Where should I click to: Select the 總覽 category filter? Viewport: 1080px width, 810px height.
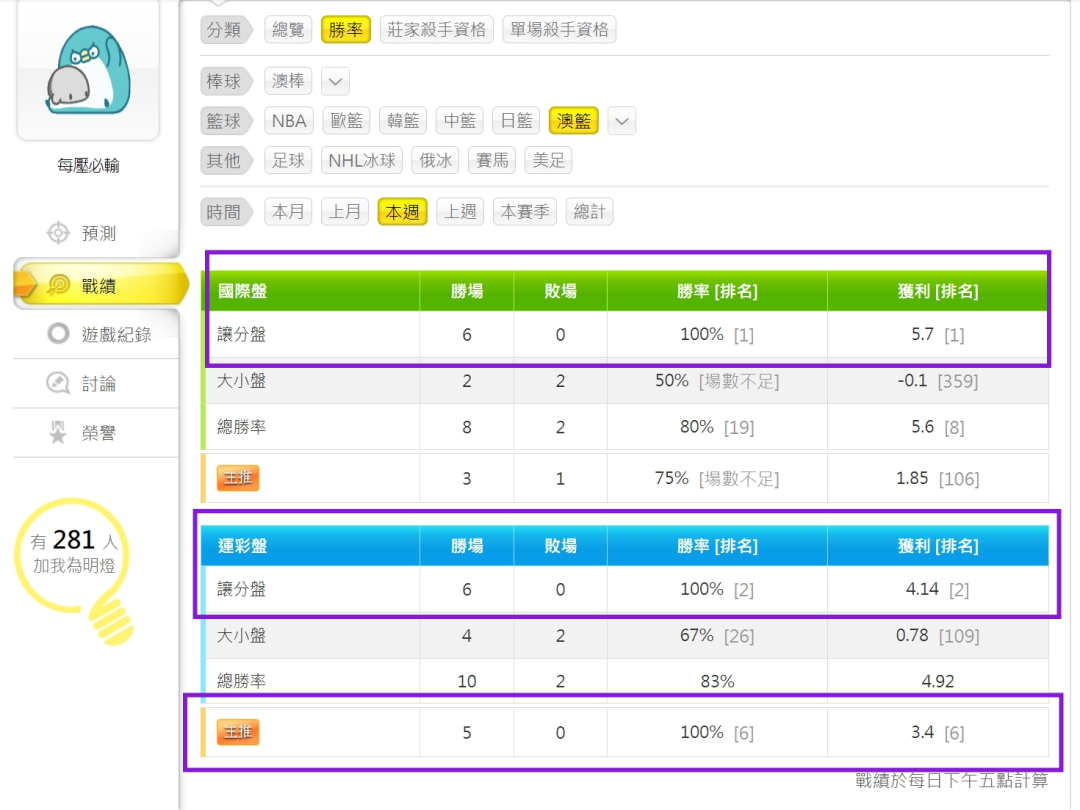[288, 30]
